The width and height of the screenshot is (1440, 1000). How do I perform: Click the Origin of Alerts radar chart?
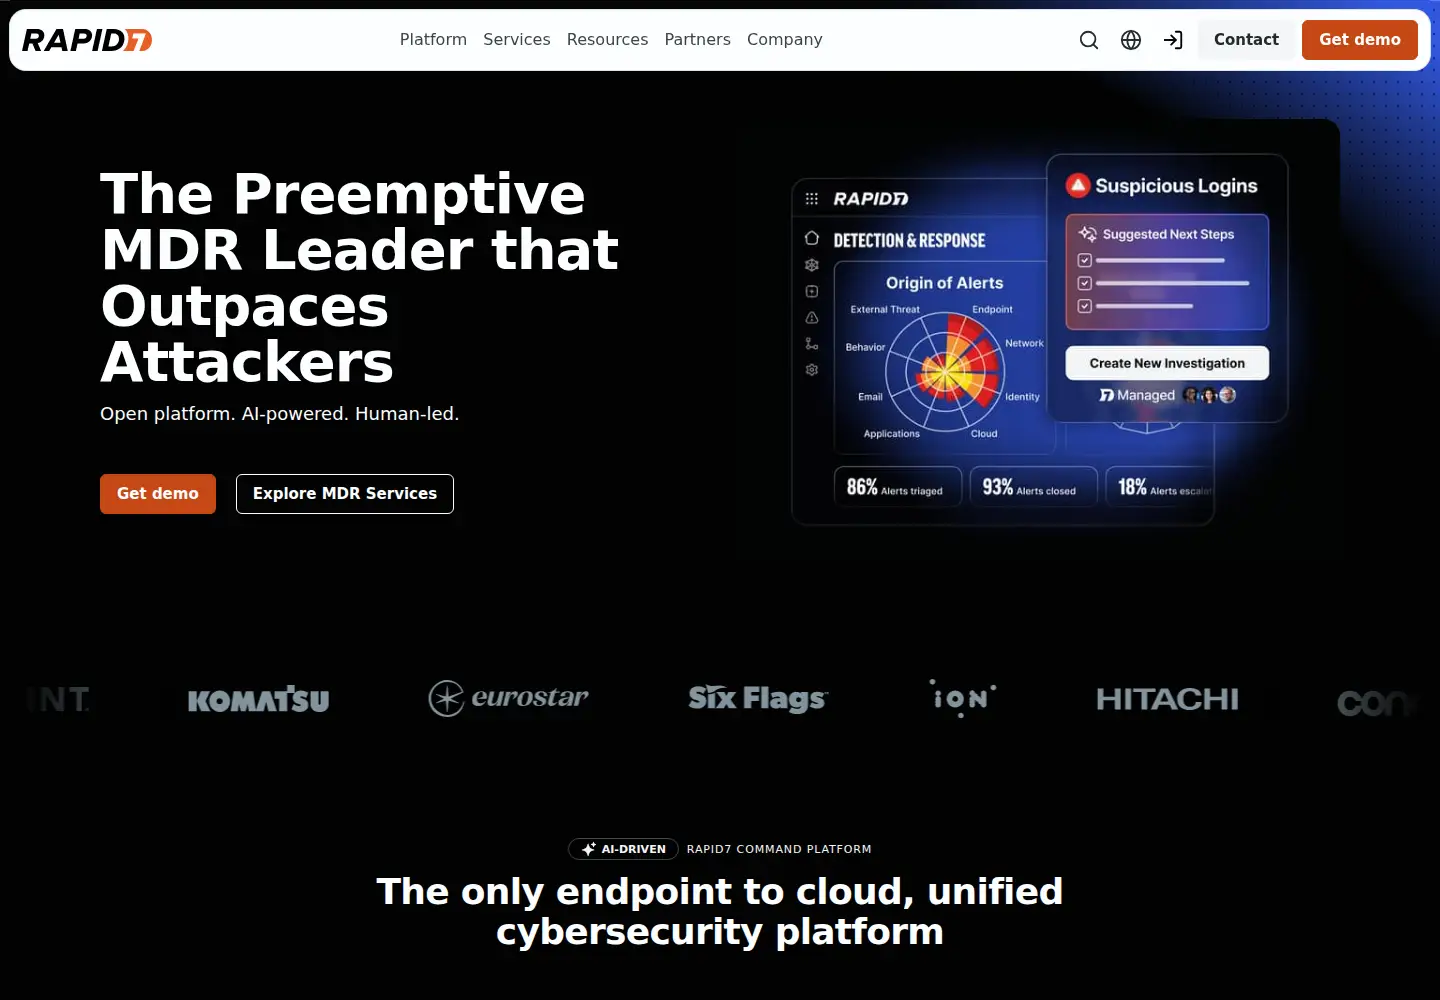click(x=945, y=372)
